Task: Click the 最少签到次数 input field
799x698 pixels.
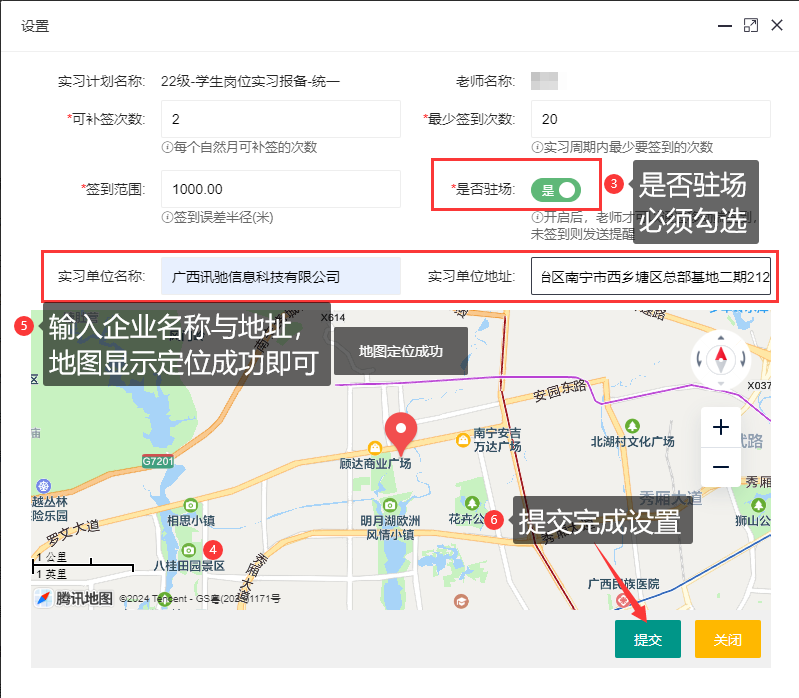Action: click(651, 119)
